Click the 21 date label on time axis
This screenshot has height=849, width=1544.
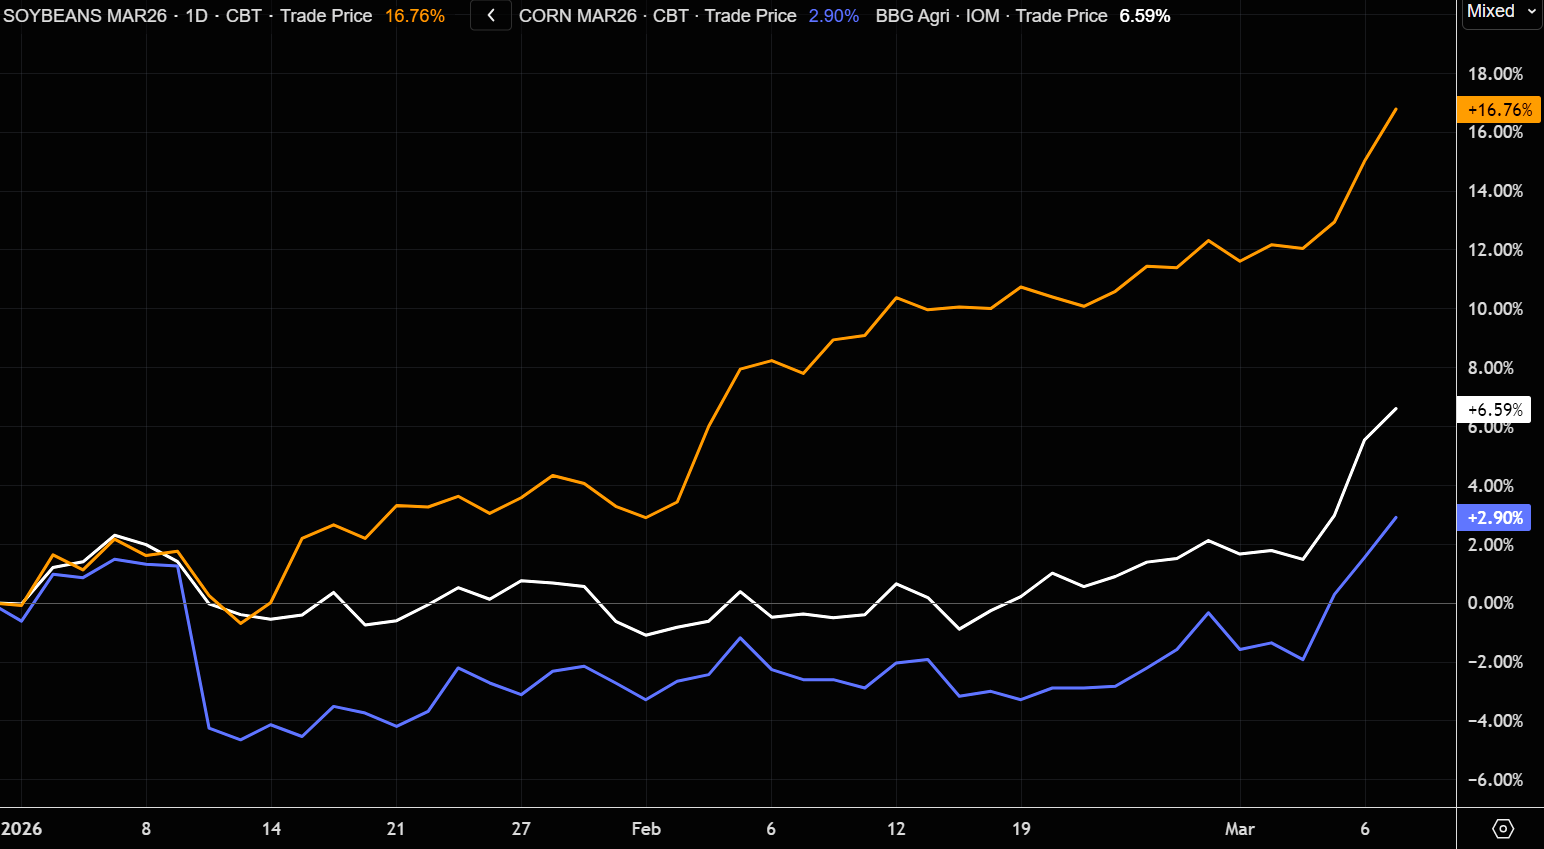pyautogui.click(x=396, y=829)
